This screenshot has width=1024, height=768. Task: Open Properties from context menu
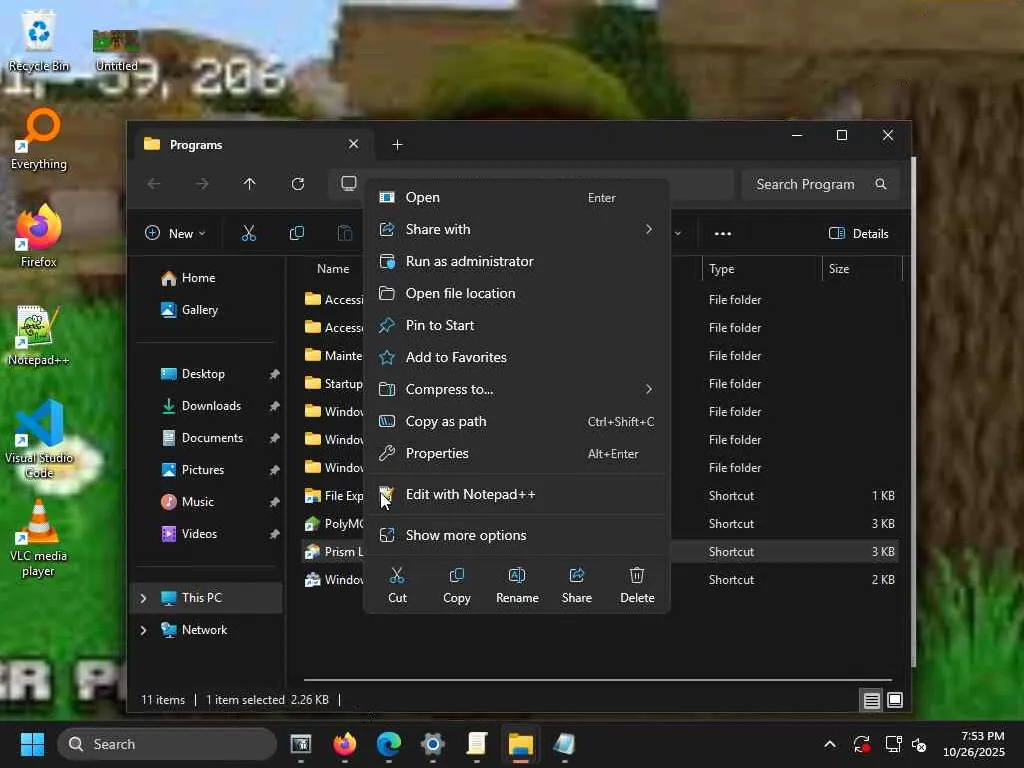coord(517,453)
